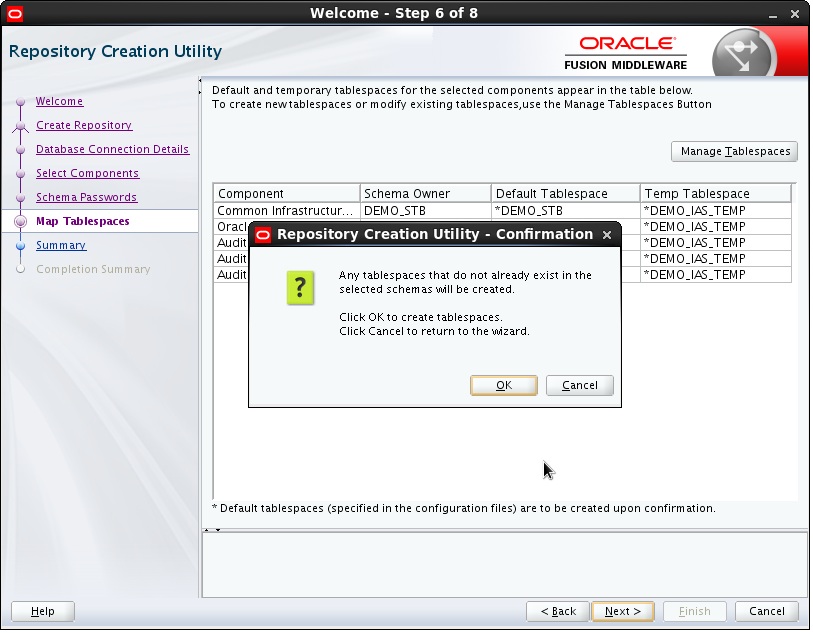The height and width of the screenshot is (633, 813).
Task: Toggle the message pane splitter arrows
Action: [213, 531]
